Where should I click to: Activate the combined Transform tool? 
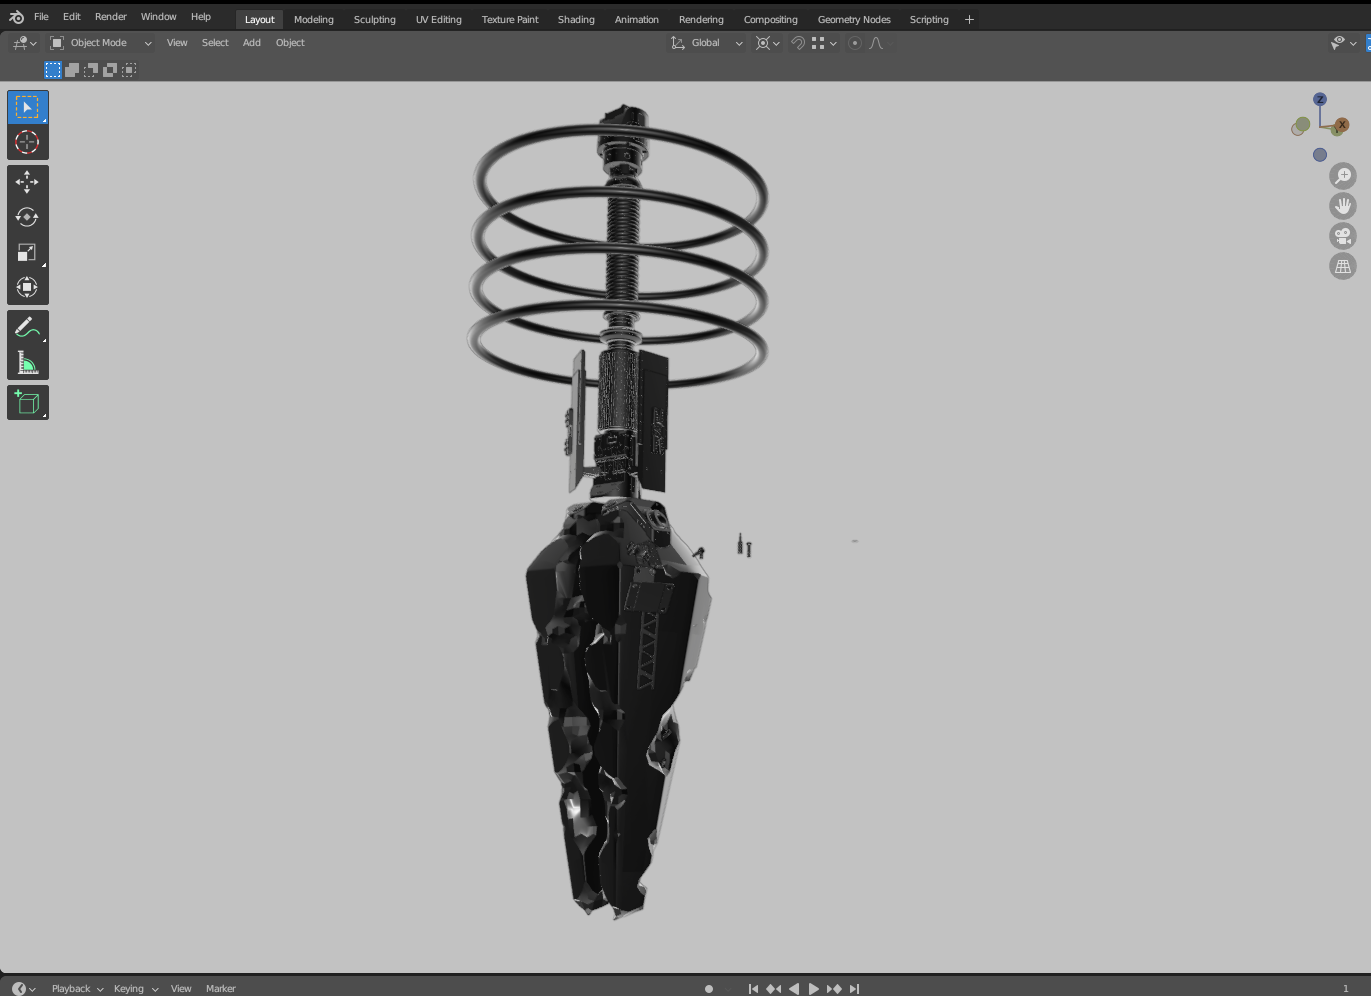tap(27, 288)
